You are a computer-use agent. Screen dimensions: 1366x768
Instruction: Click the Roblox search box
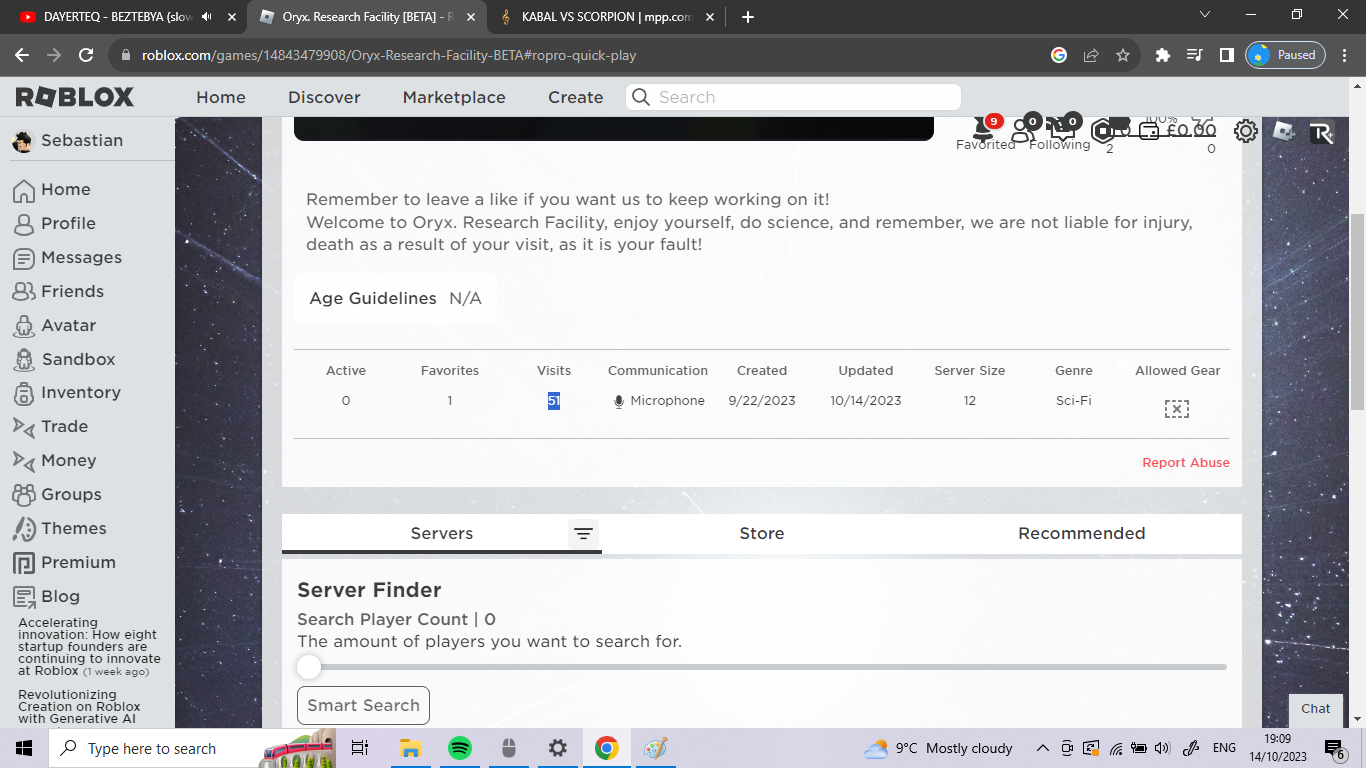pos(793,97)
